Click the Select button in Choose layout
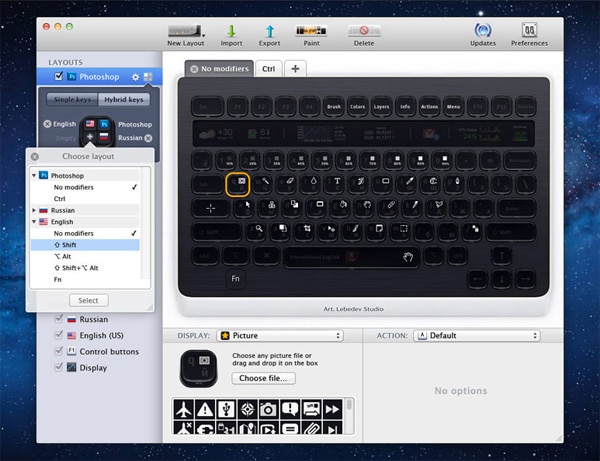 [x=88, y=300]
